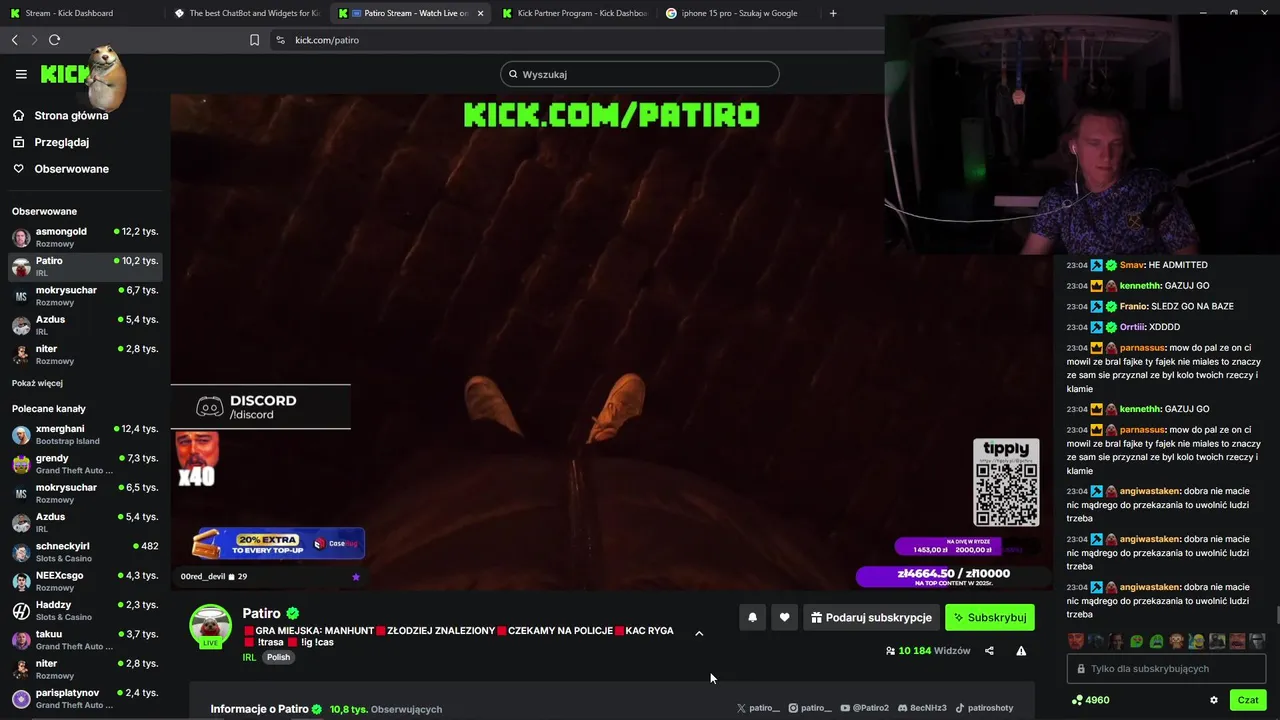Open asmongold in followed channels
Image resolution: width=1280 pixels, height=720 pixels.
(85, 237)
